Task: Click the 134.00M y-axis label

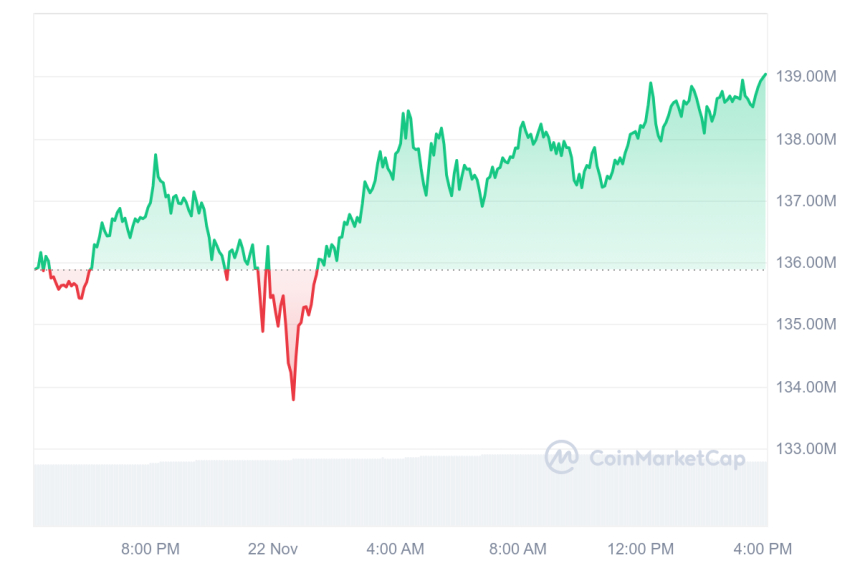Action: pyautogui.click(x=808, y=387)
